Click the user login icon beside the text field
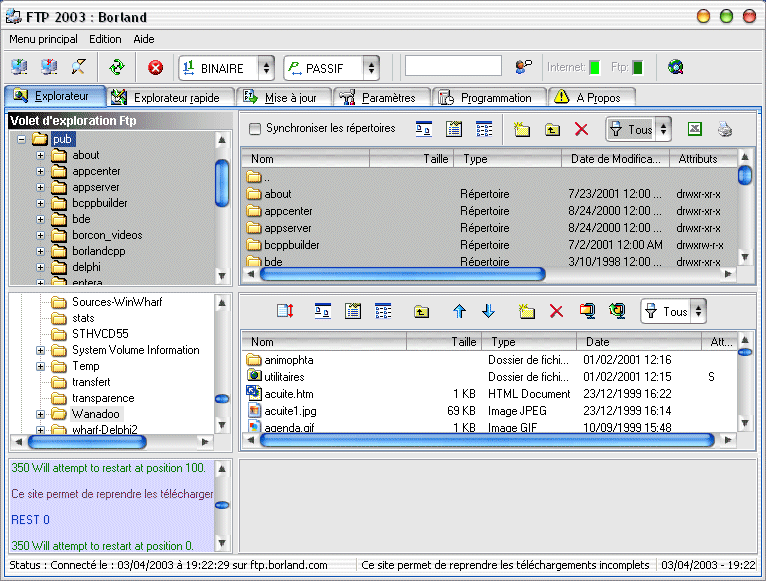 523,67
